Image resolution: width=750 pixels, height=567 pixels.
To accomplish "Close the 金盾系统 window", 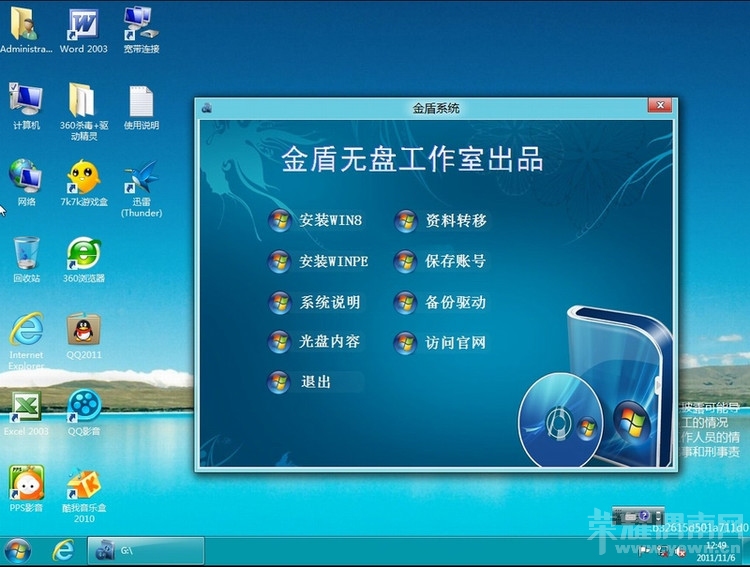I will [659, 106].
